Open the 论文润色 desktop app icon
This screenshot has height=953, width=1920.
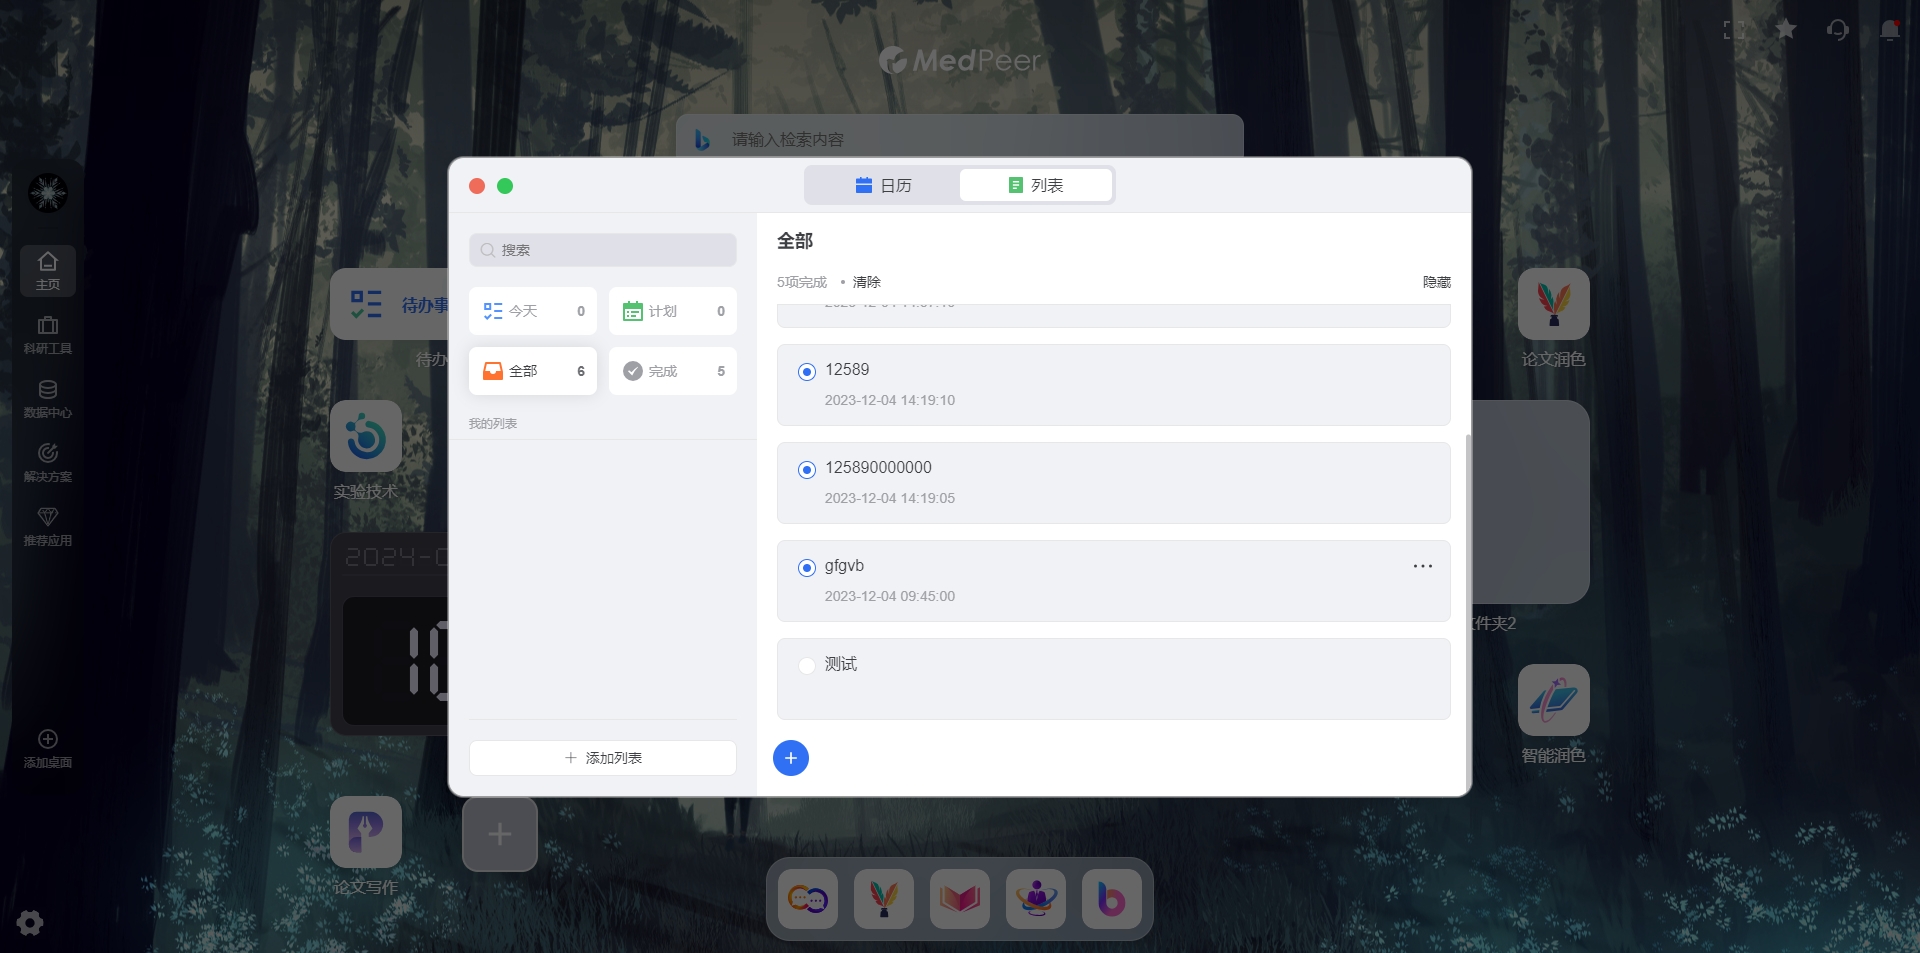point(1554,304)
